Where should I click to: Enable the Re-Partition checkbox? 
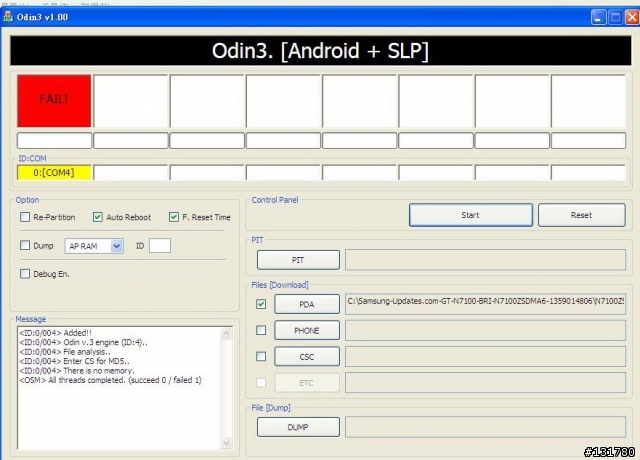click(x=25, y=217)
